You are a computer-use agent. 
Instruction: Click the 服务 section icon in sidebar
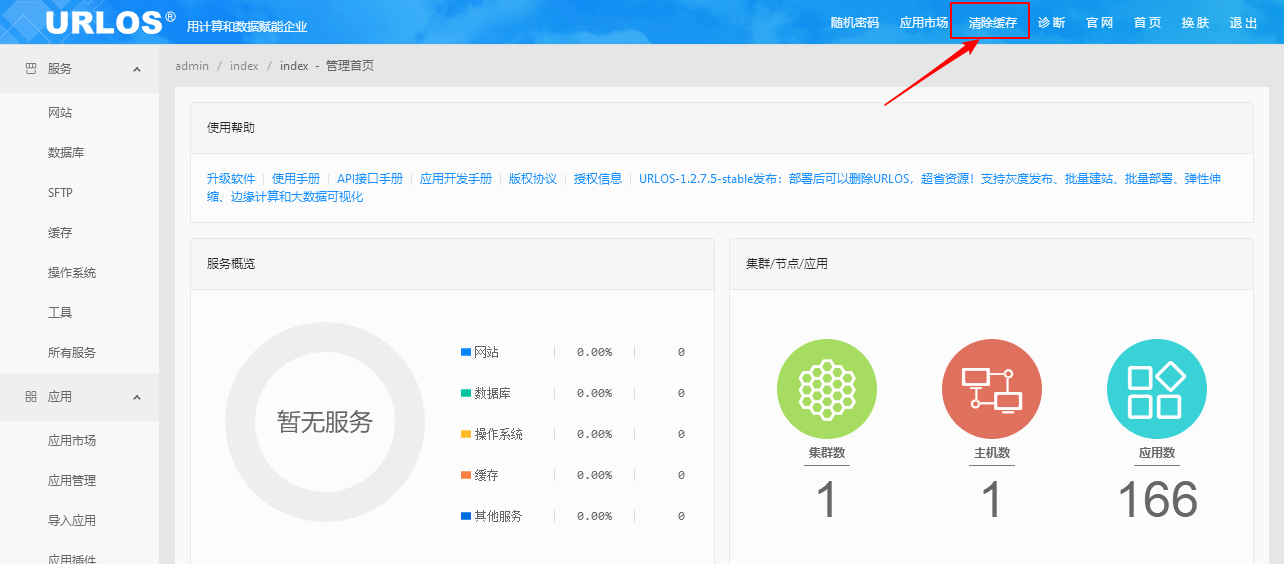(x=31, y=69)
